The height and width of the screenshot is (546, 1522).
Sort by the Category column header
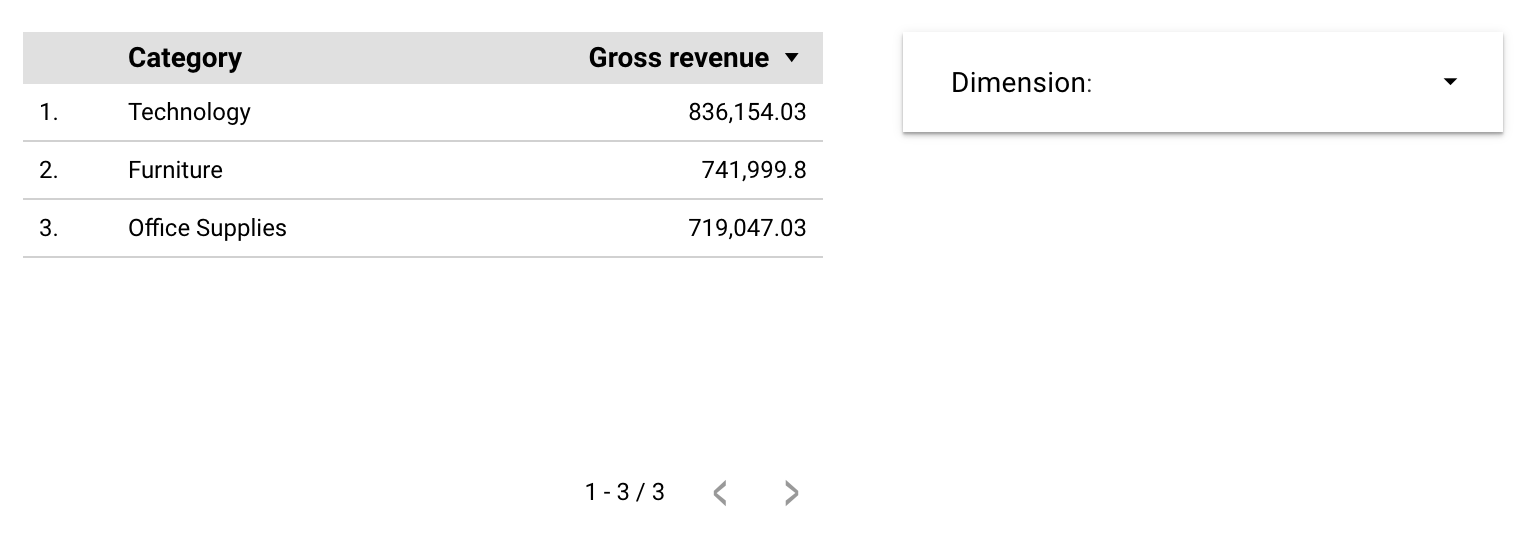pyautogui.click(x=185, y=58)
